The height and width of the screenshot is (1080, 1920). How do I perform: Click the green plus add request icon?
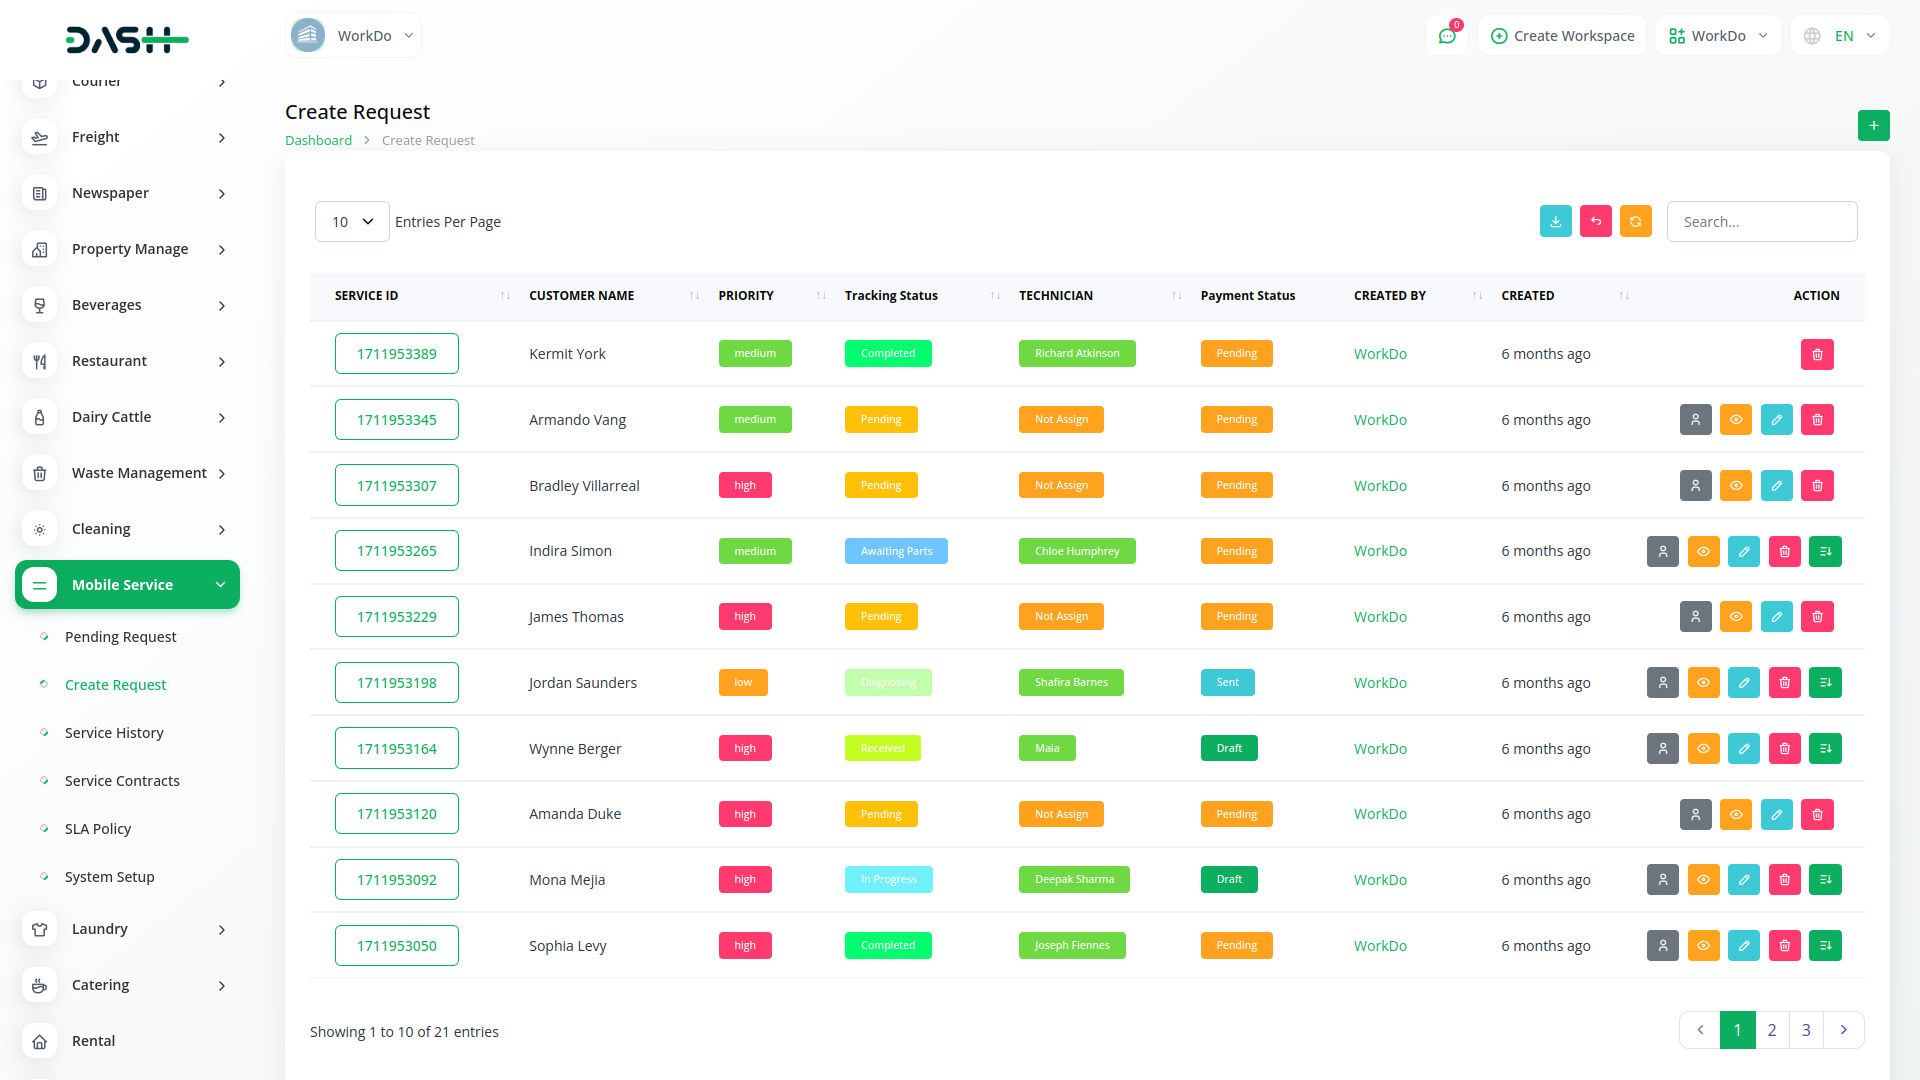1873,125
